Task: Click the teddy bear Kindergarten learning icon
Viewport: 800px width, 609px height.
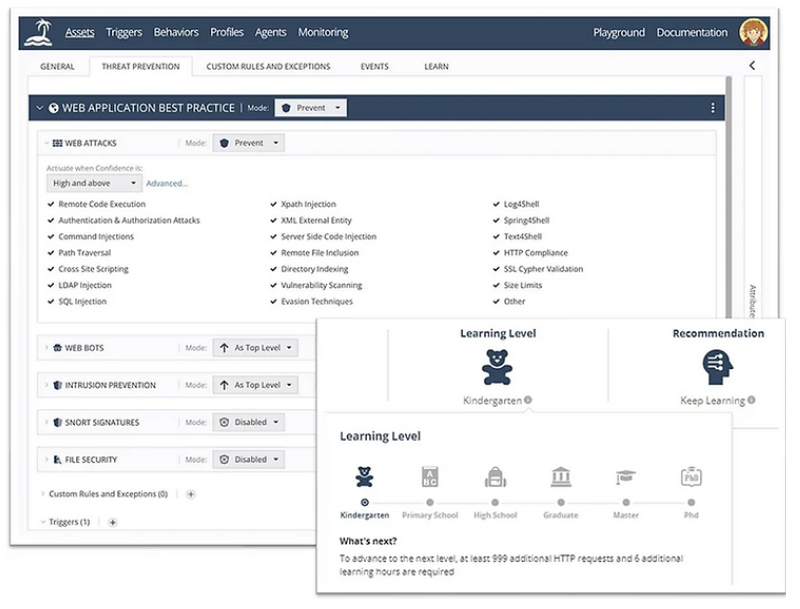Action: (497, 365)
